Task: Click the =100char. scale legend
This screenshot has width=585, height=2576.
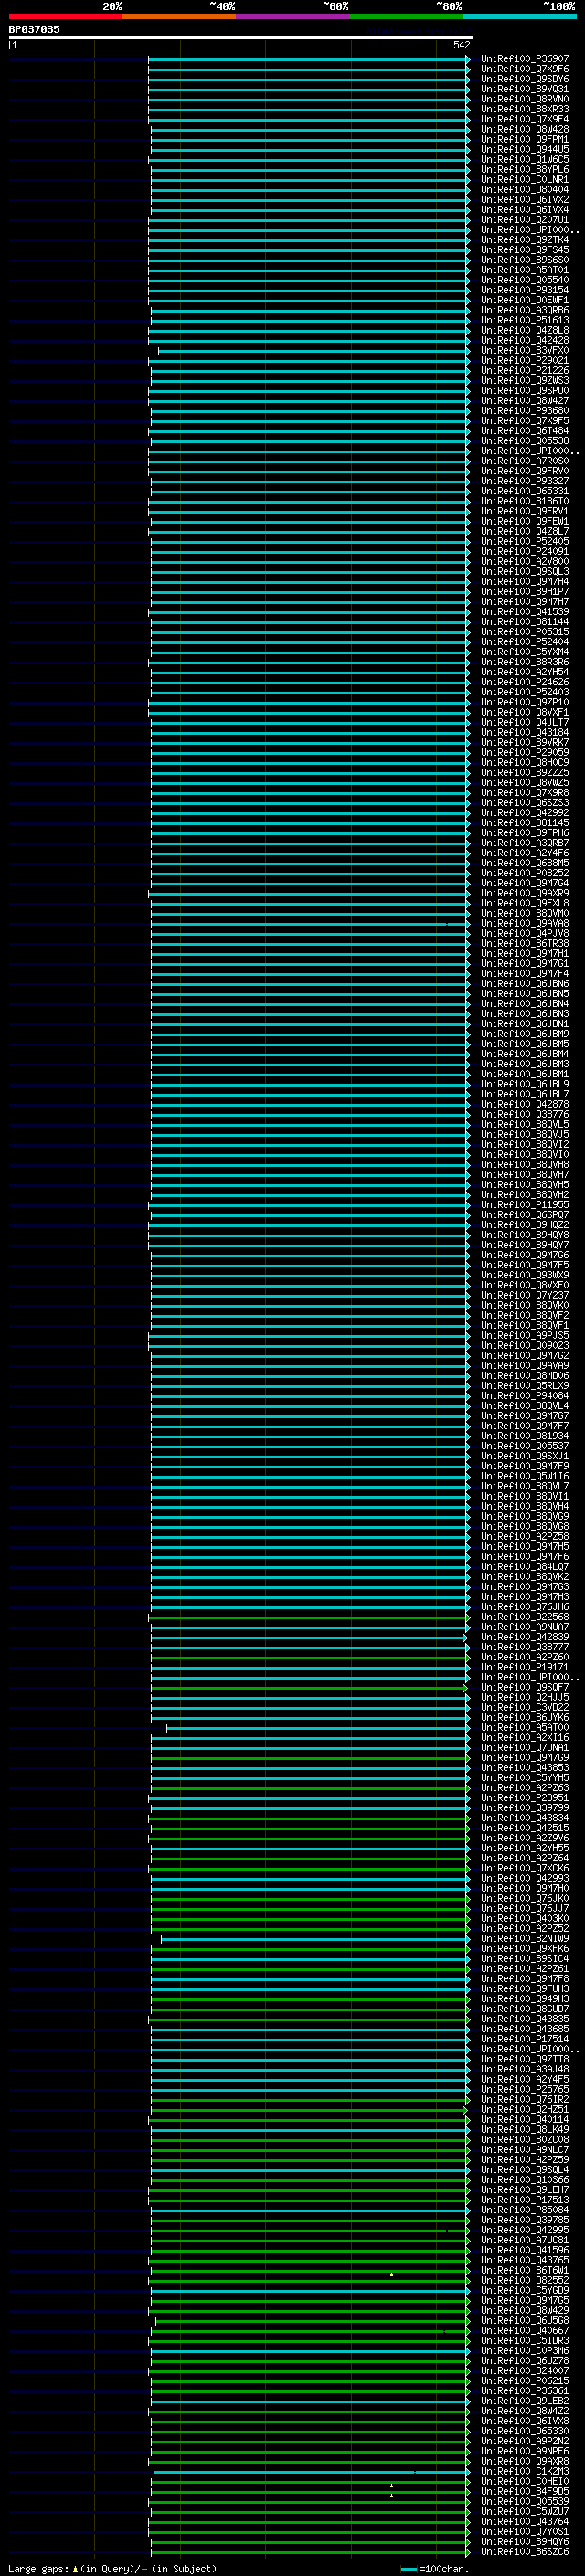Action: click(435, 2569)
